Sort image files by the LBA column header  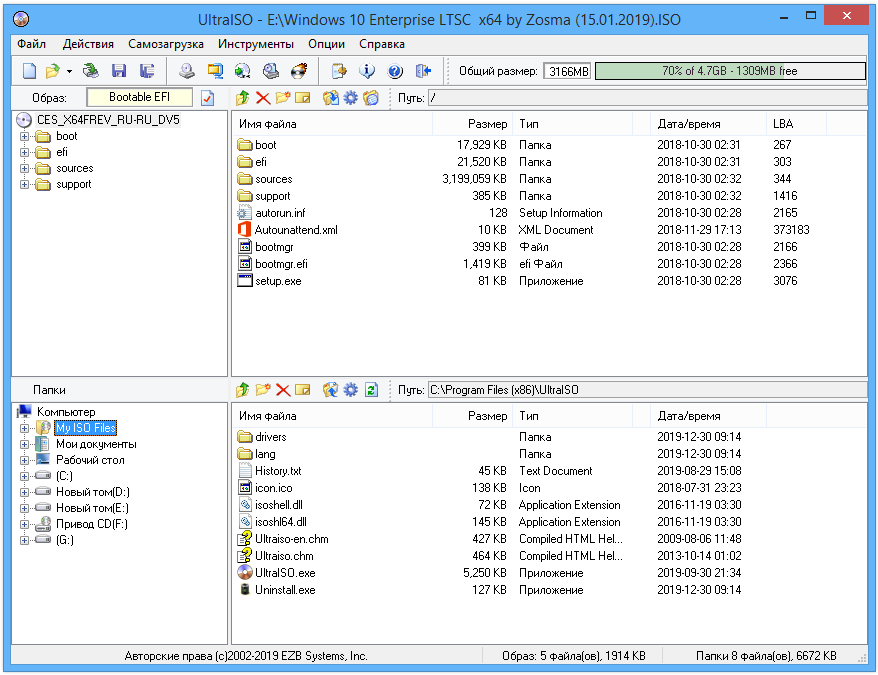[x=796, y=124]
